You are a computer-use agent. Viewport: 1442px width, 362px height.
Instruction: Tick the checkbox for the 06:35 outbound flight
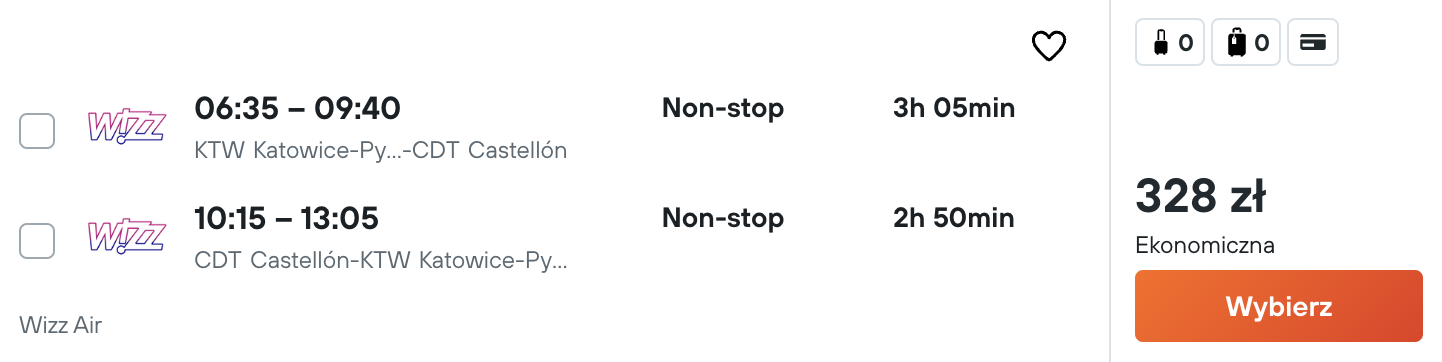click(37, 131)
